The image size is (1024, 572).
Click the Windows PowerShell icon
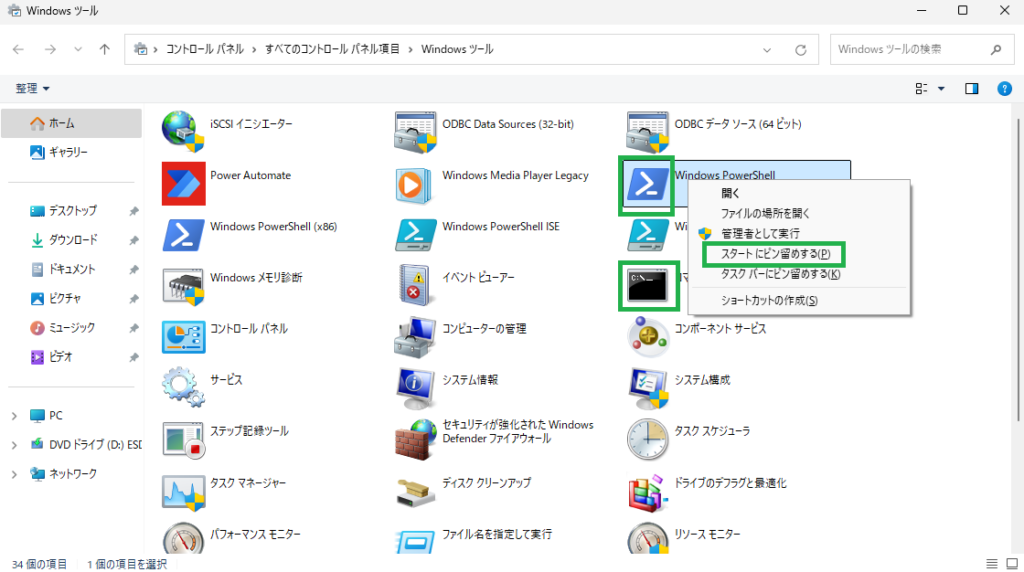[647, 185]
